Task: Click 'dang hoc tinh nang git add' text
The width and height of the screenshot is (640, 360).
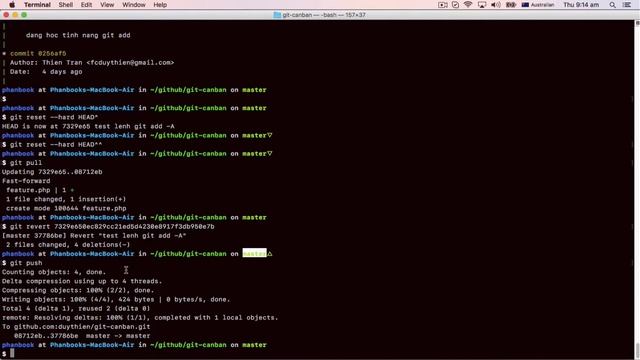Action: [78, 35]
